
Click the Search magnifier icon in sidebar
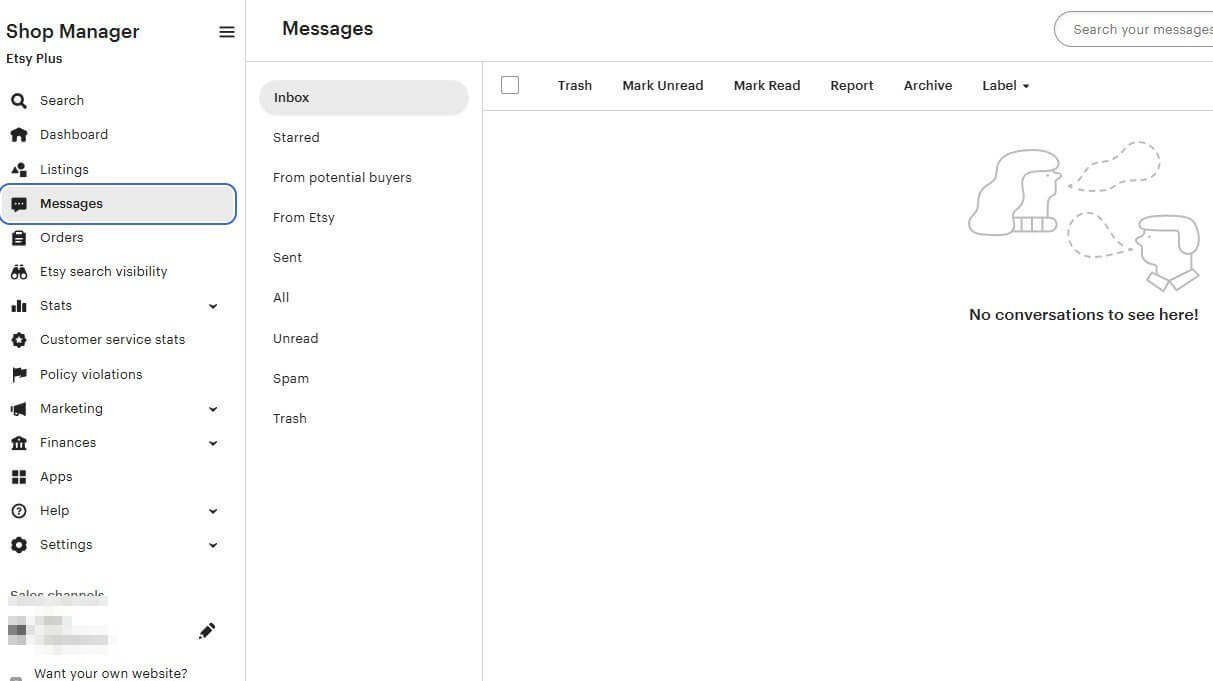tap(18, 101)
